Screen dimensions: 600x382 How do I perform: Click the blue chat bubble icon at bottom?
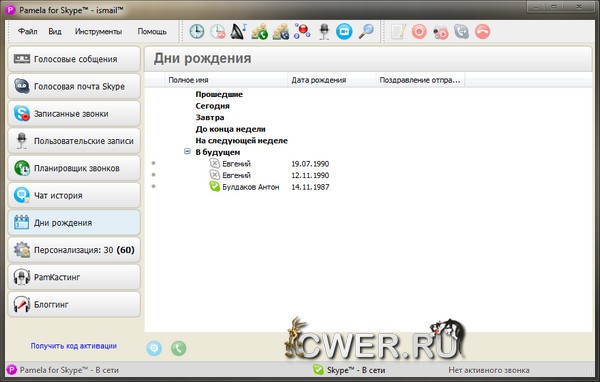pyautogui.click(x=154, y=348)
